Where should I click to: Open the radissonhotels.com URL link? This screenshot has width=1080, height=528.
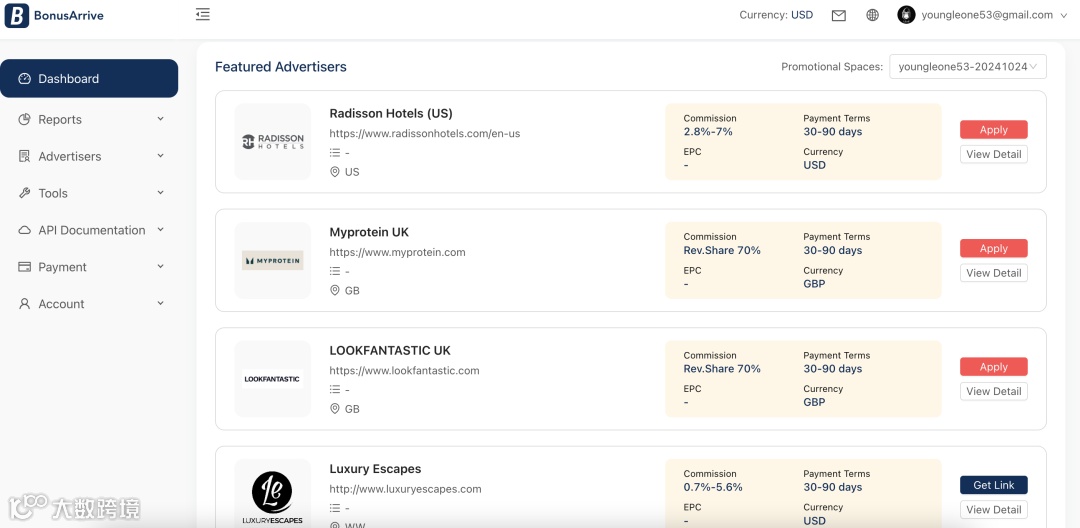tap(424, 134)
